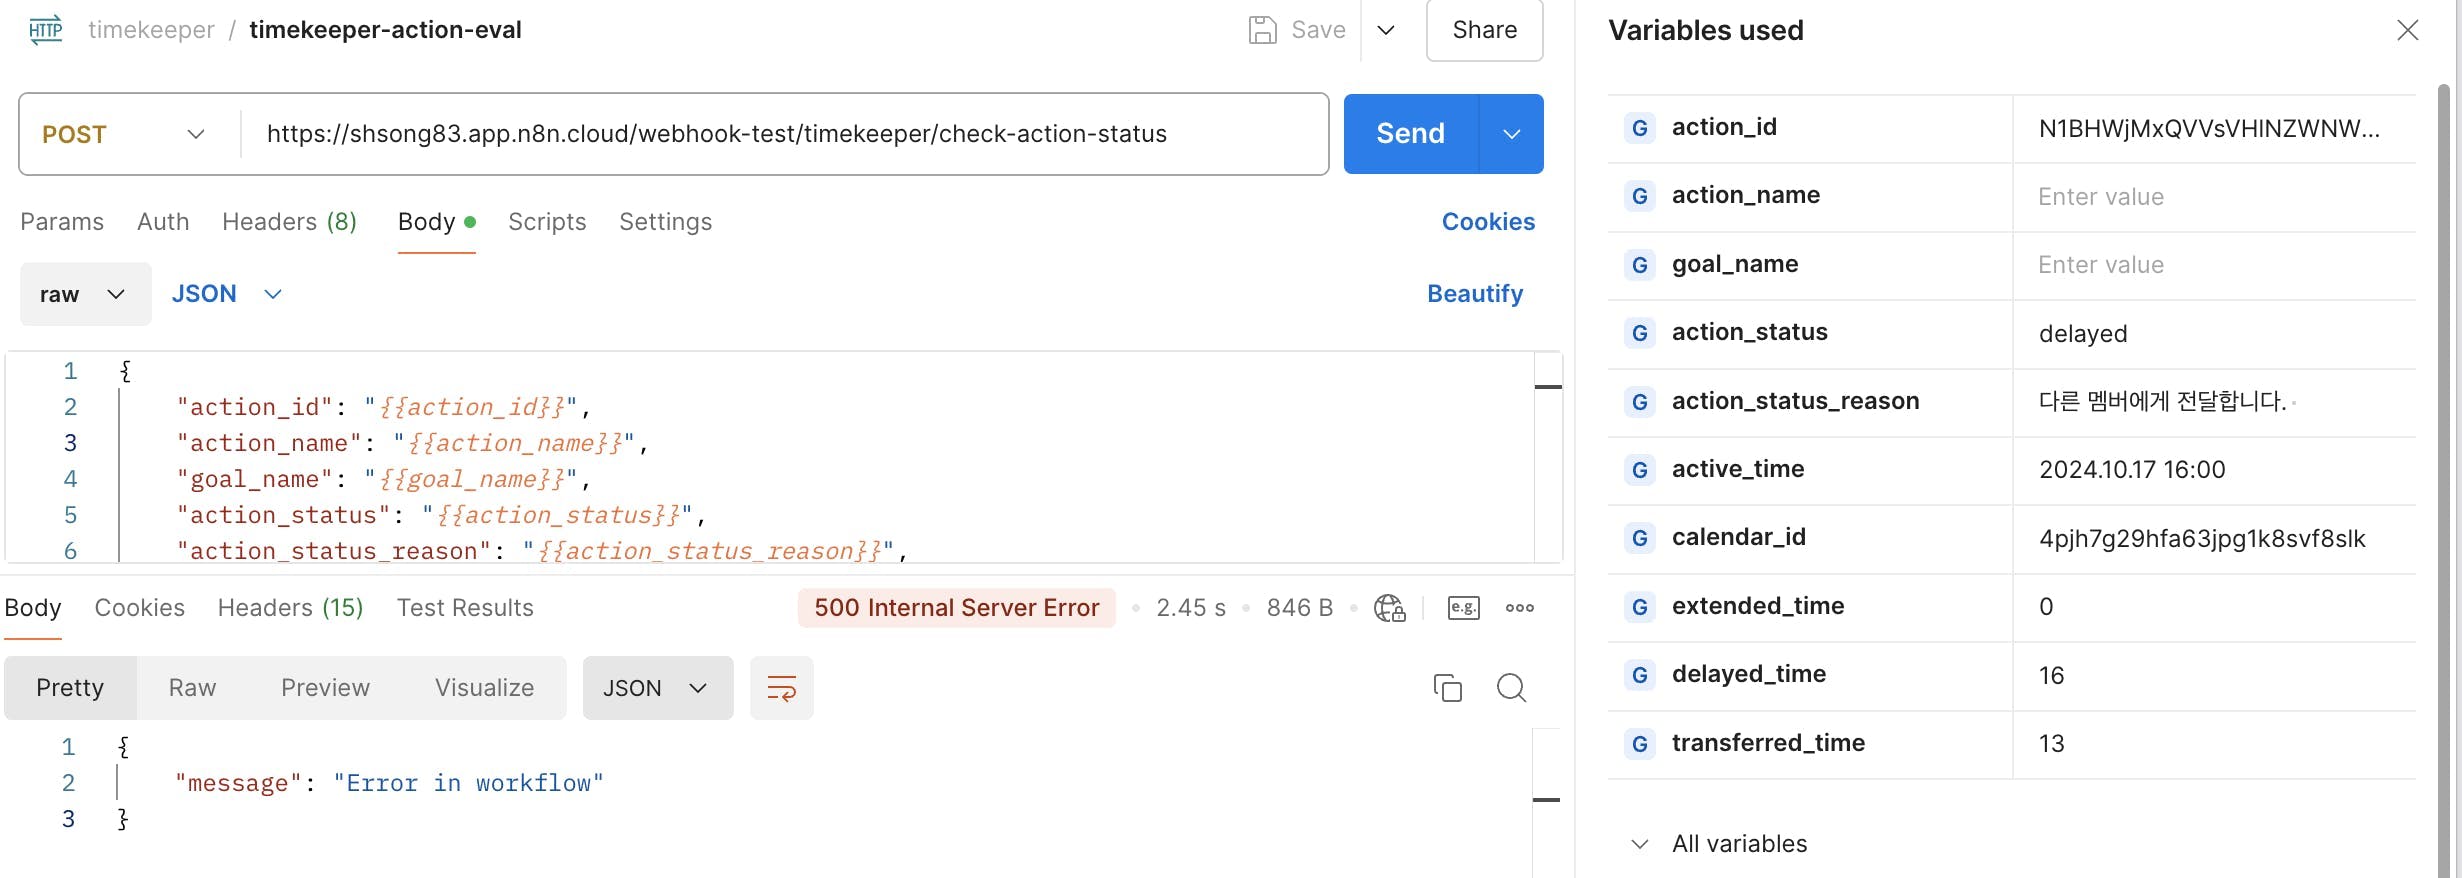Select the Preview response view

click(x=325, y=688)
